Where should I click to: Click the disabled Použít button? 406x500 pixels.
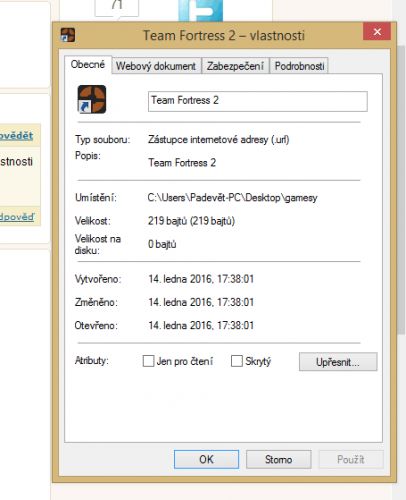pyautogui.click(x=351, y=459)
